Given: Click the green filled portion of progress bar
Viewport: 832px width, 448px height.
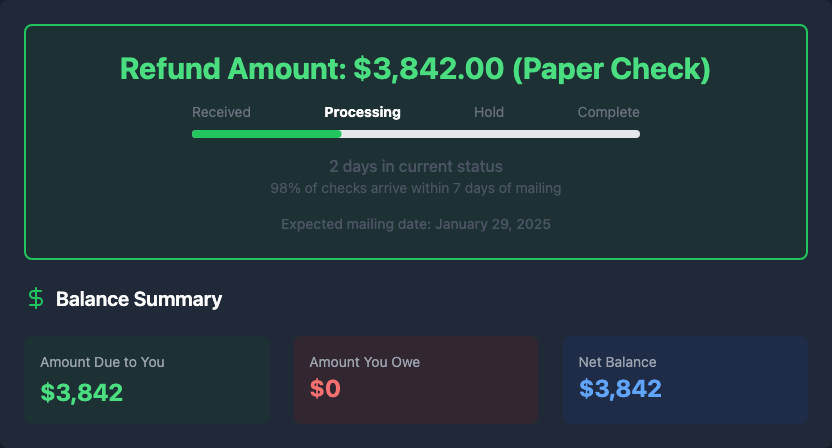Looking at the screenshot, I should click(x=266, y=133).
